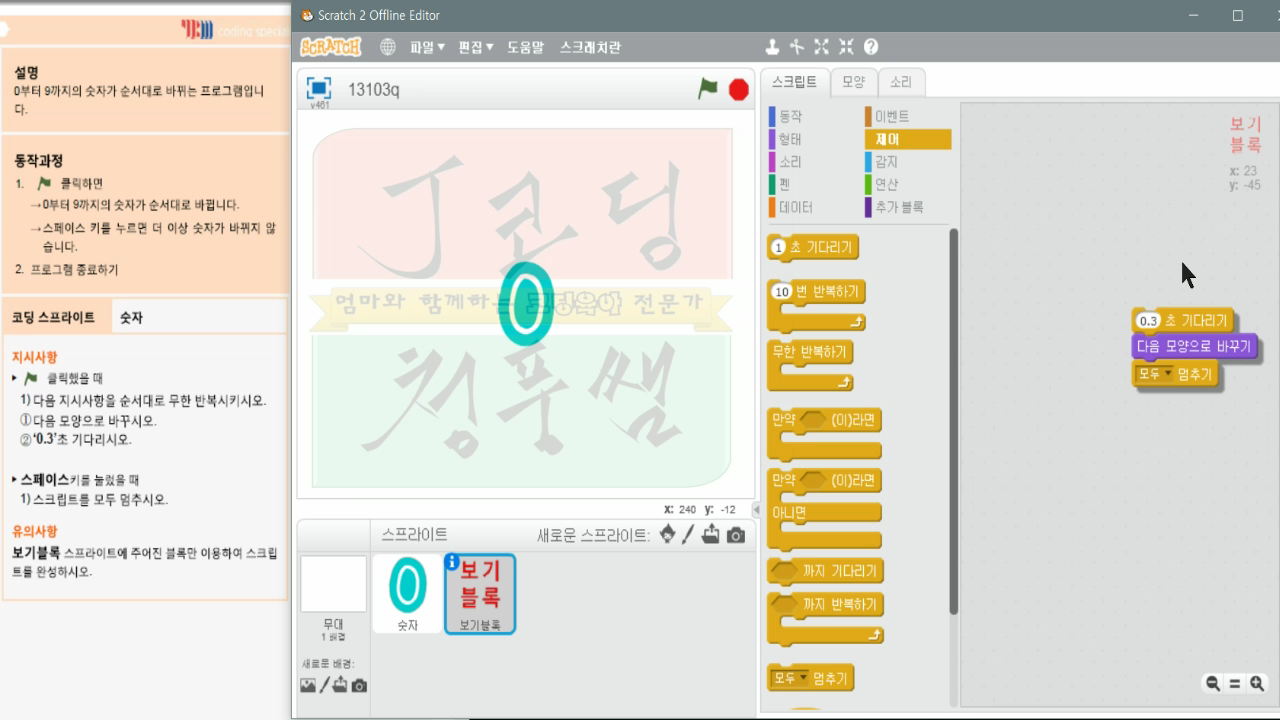Switch to the 모양 tab
The height and width of the screenshot is (720, 1280).
(852, 83)
